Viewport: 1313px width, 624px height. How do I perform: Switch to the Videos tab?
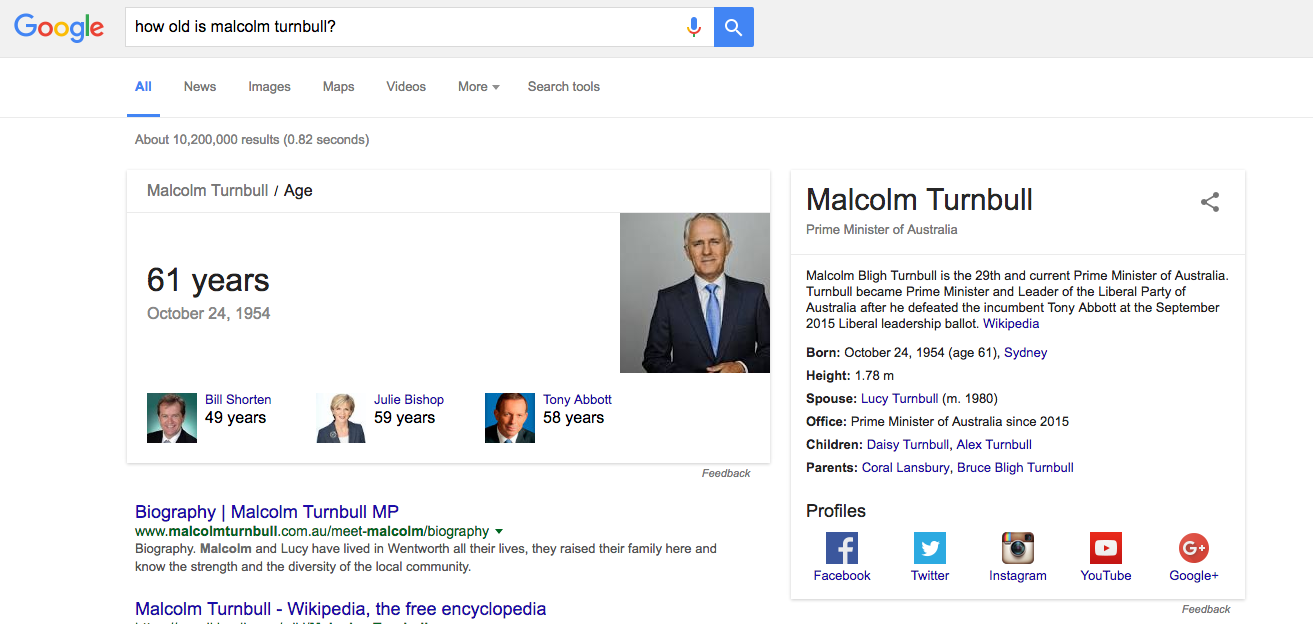(406, 87)
